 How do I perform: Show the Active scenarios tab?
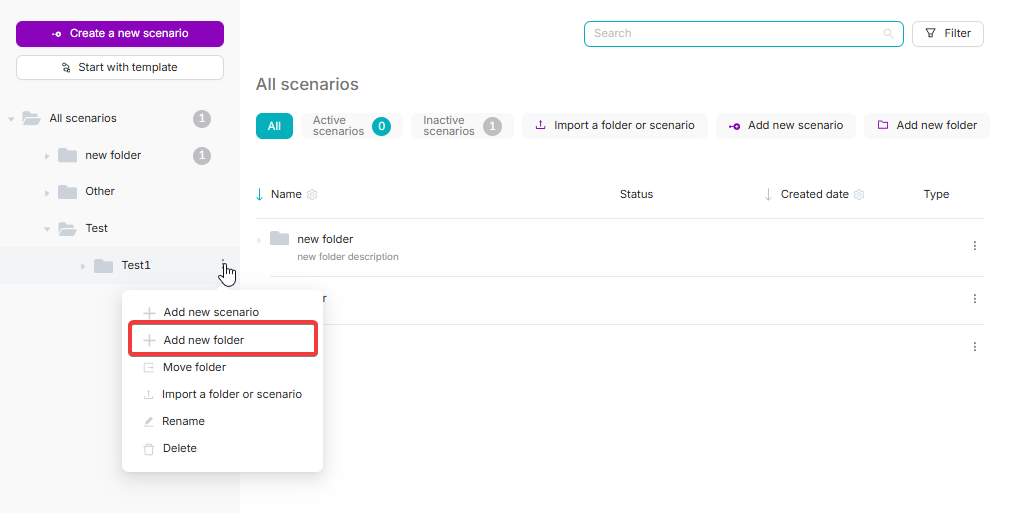350,126
